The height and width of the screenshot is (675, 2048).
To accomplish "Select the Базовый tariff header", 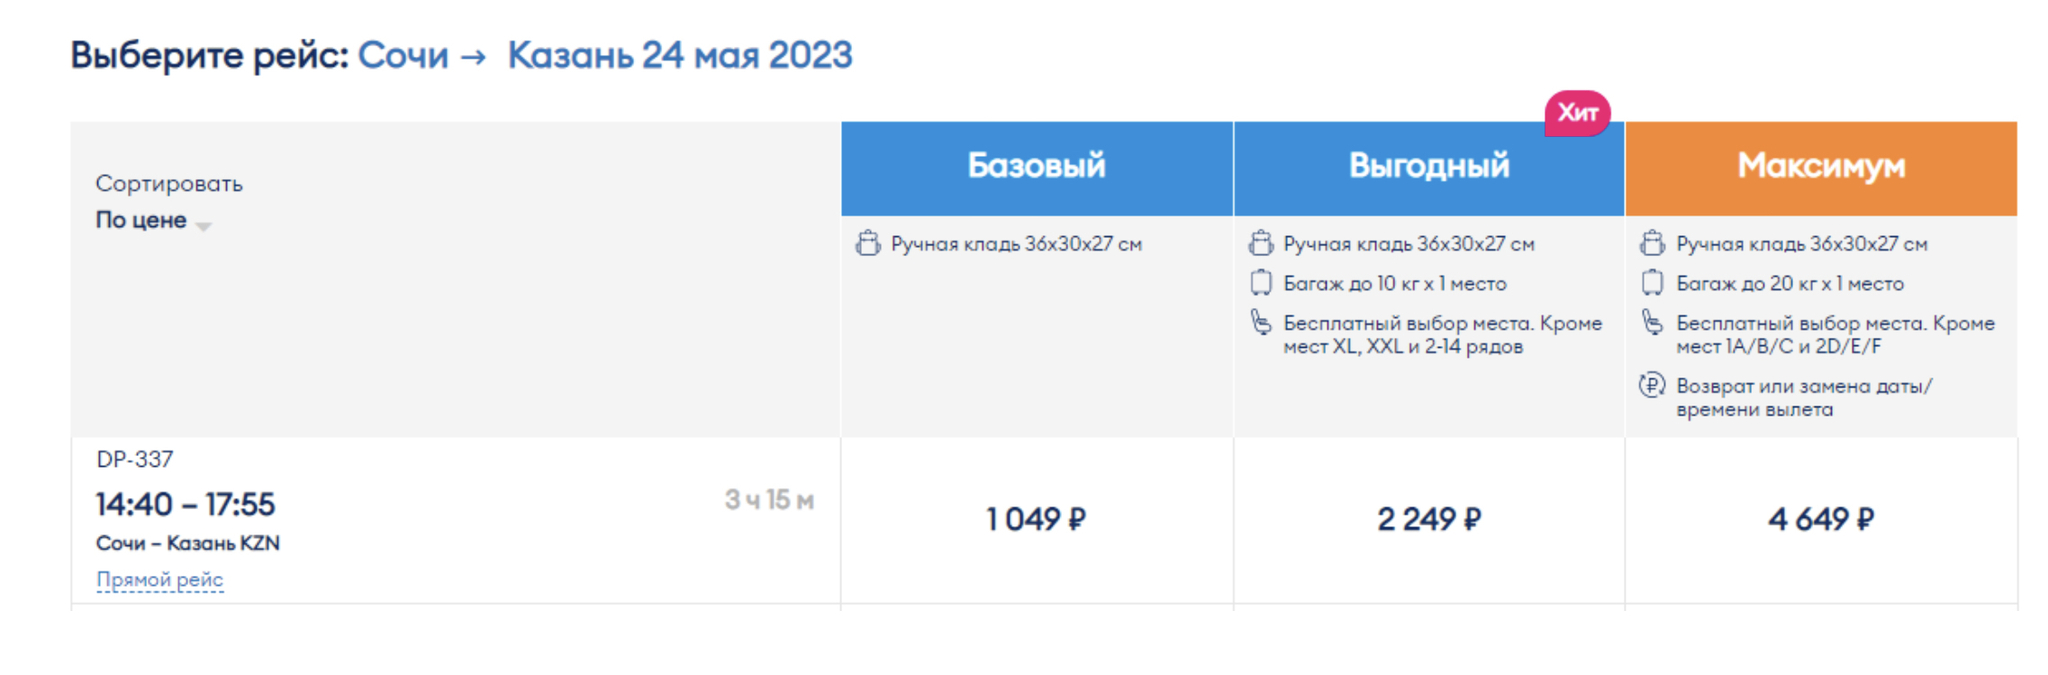I will point(1036,167).
